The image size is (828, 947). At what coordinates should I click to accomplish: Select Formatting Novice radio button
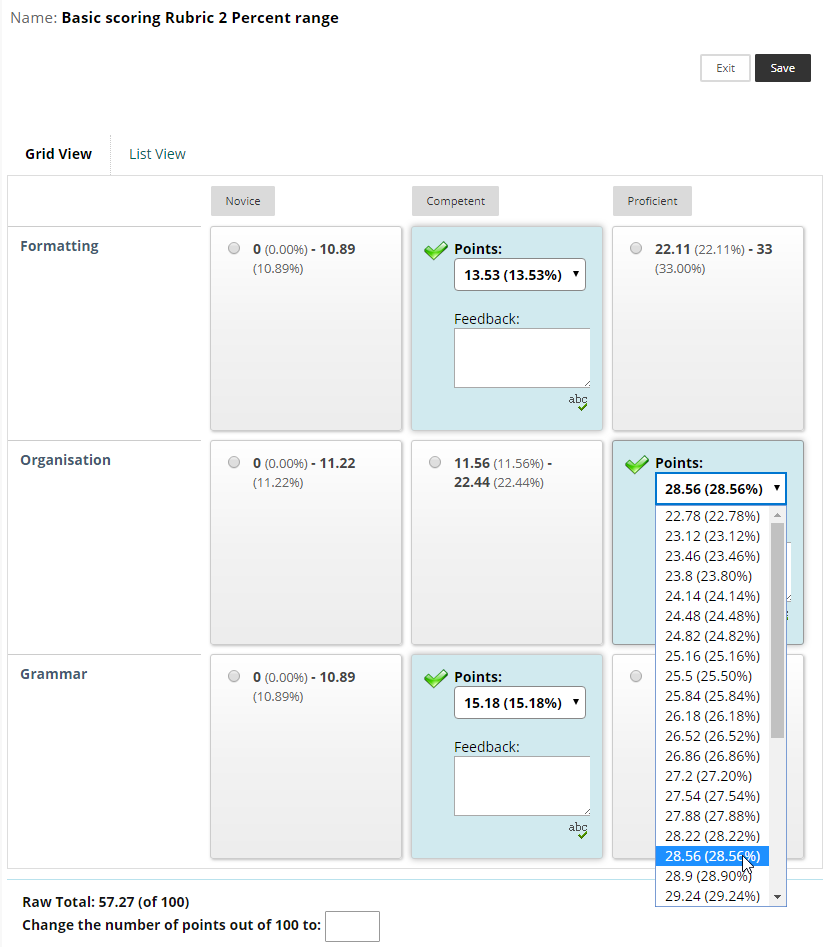234,248
